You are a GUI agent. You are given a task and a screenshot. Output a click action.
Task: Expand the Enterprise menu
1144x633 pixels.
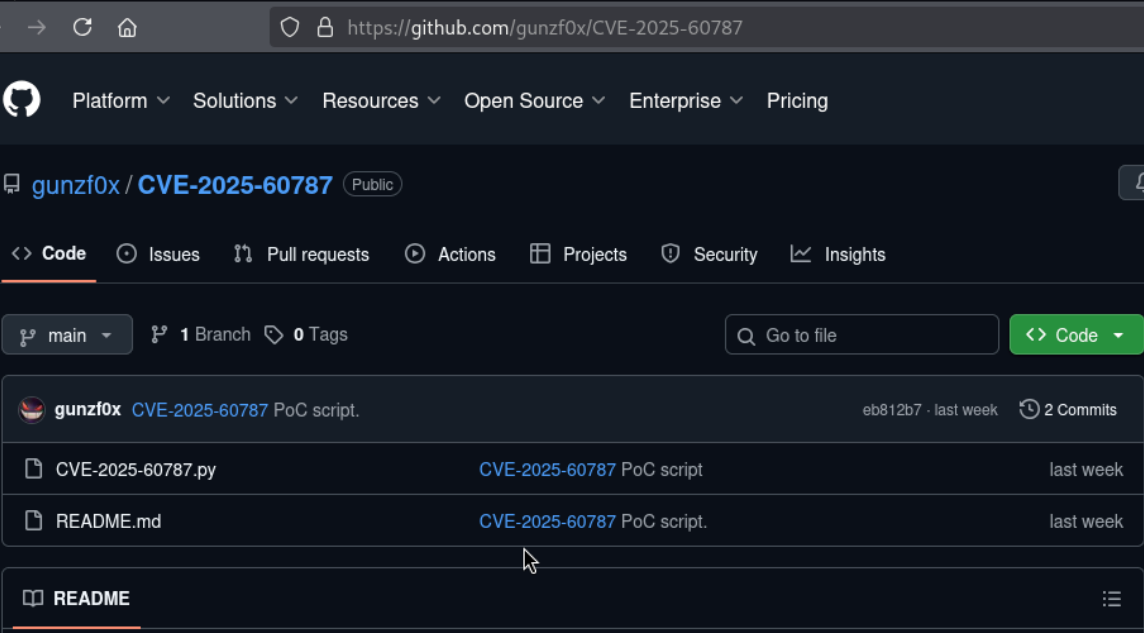click(x=686, y=101)
